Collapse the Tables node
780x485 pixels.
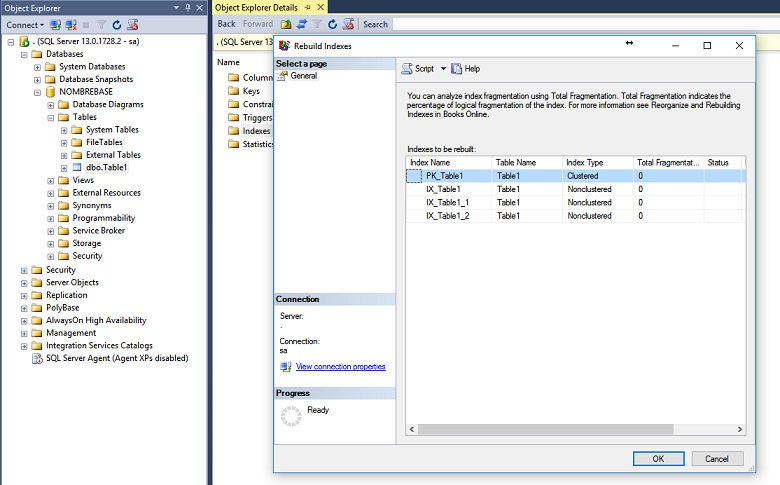tap(51, 118)
